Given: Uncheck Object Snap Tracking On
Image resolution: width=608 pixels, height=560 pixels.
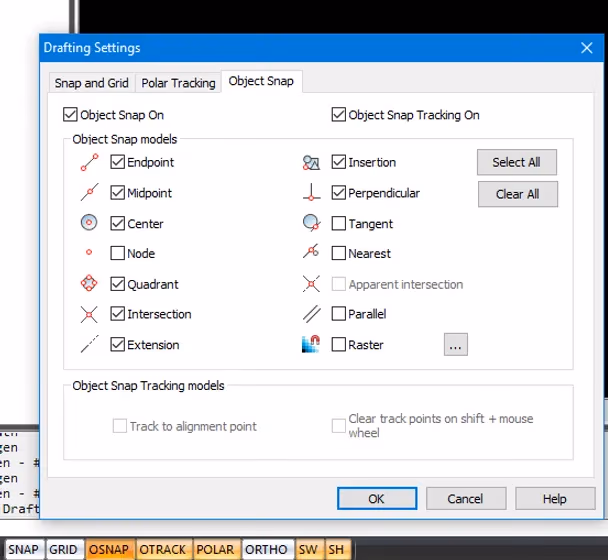Looking at the screenshot, I should click(339, 115).
